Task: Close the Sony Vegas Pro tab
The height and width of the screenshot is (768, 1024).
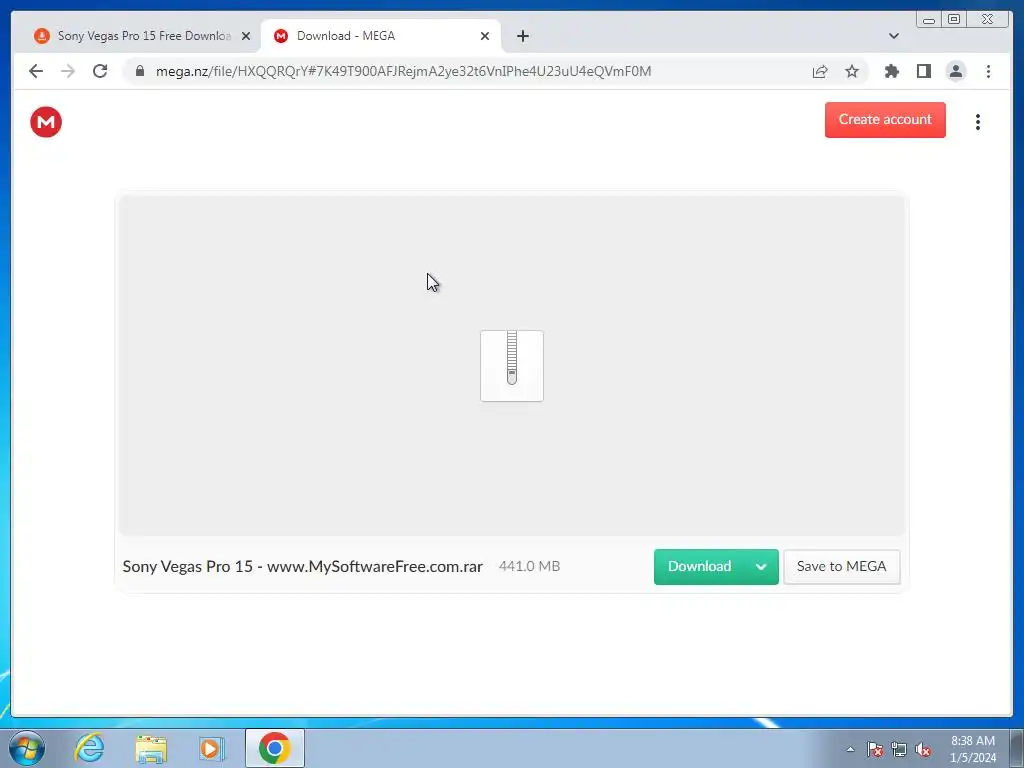Action: pos(246,36)
